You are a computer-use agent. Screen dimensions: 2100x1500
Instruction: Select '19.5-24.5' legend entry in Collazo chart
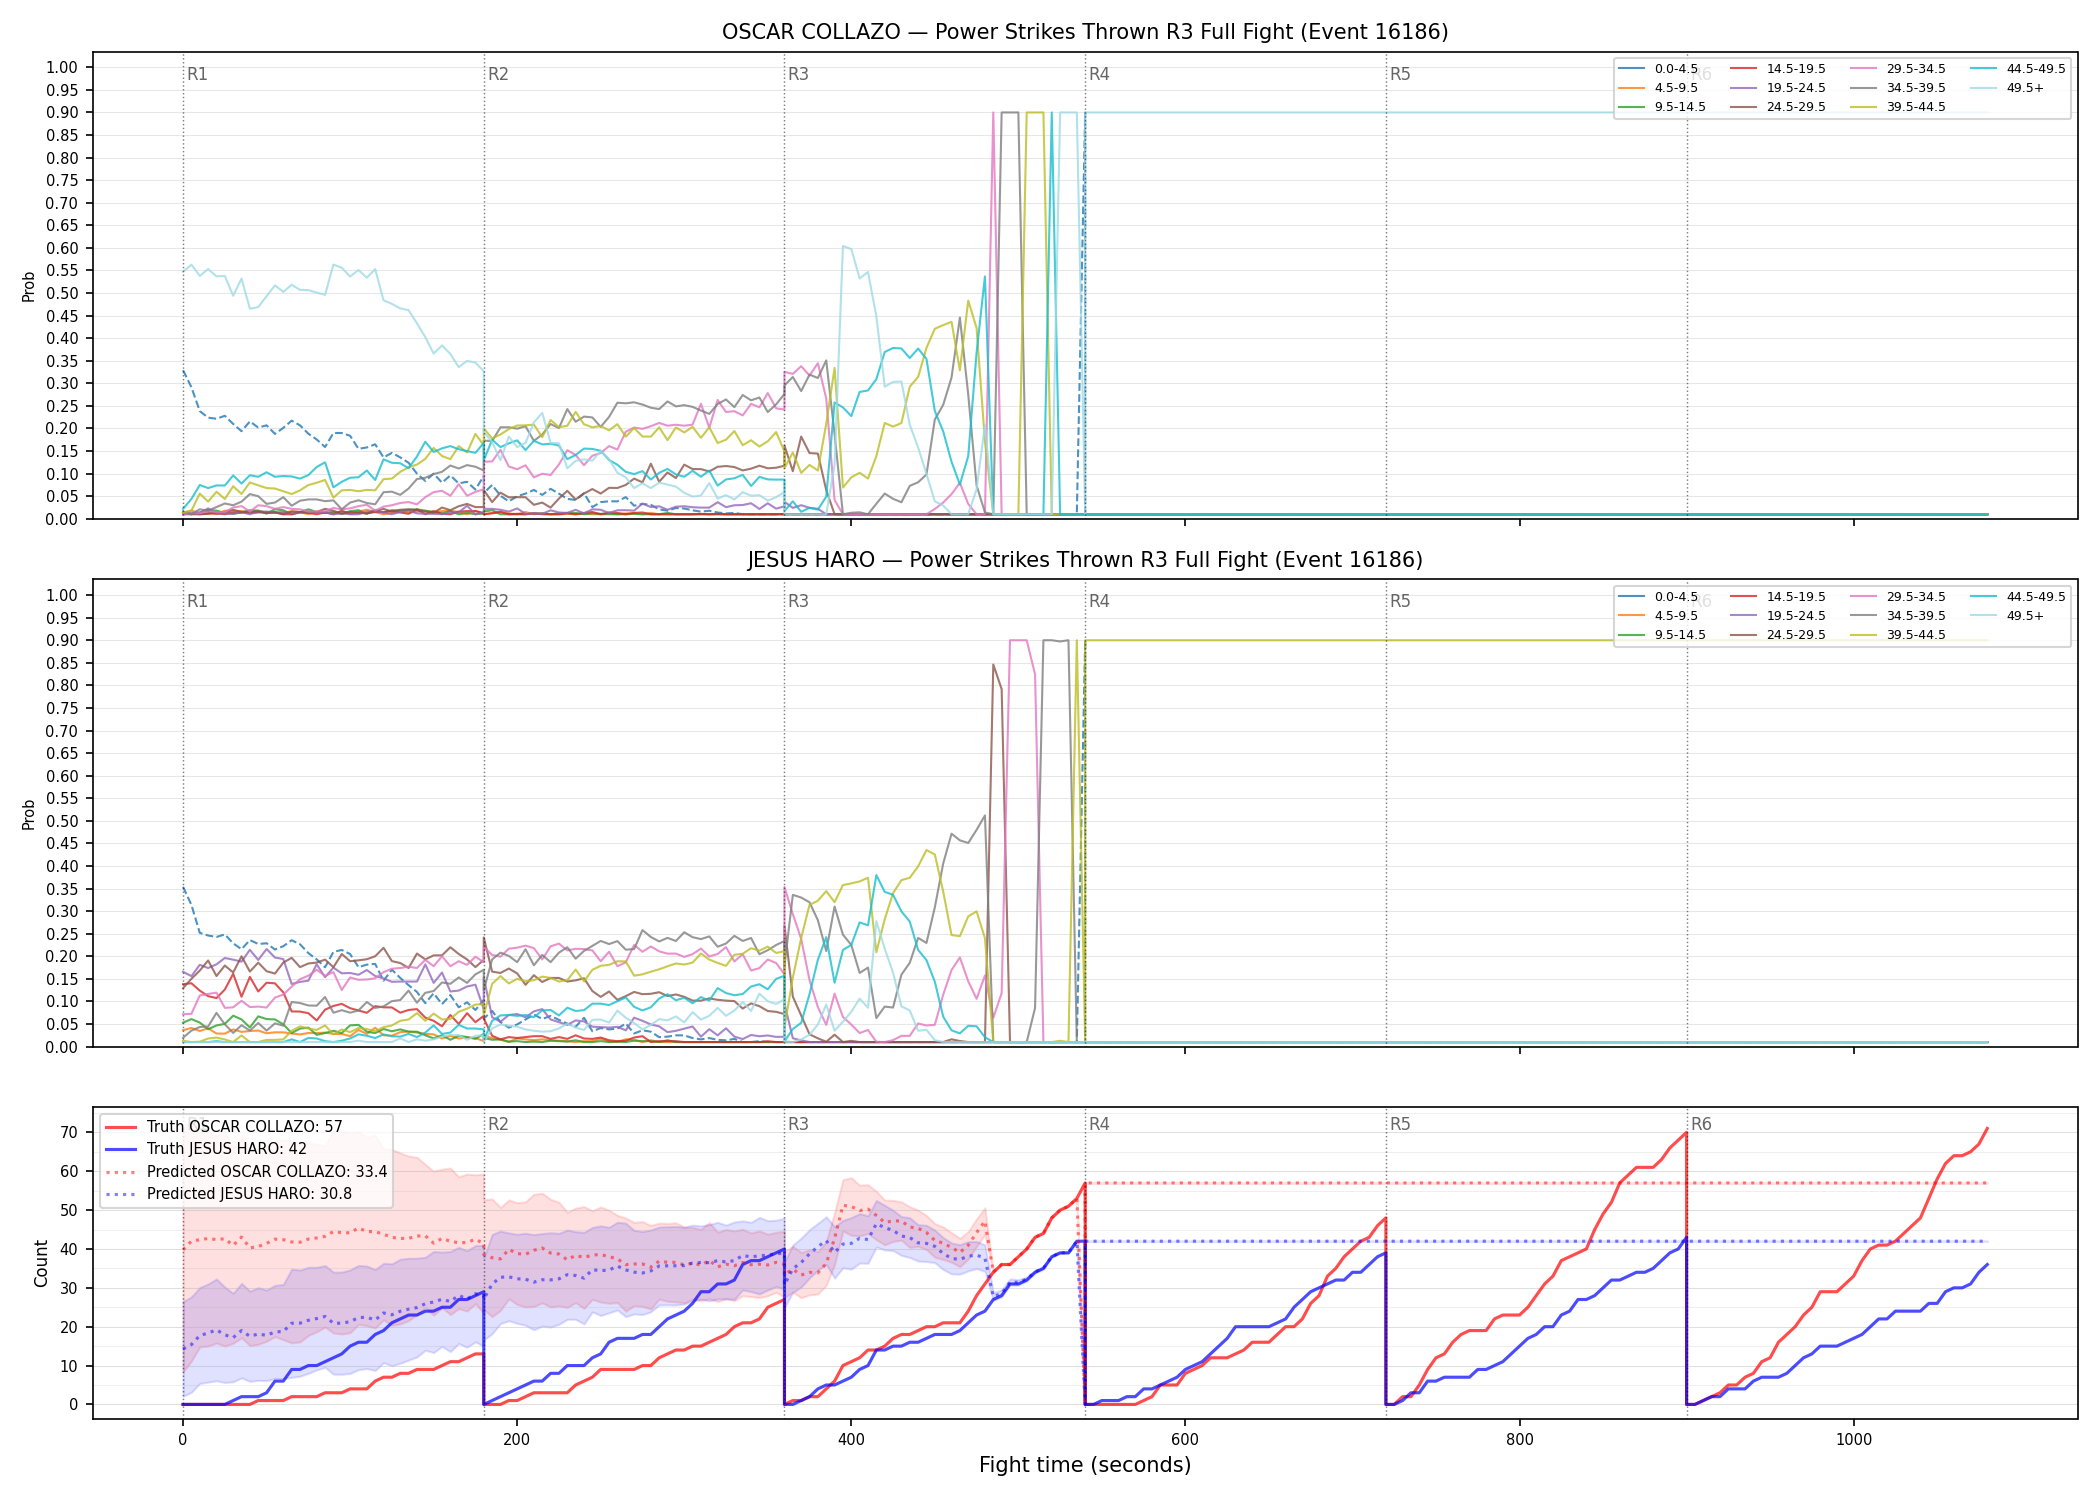1778,88
